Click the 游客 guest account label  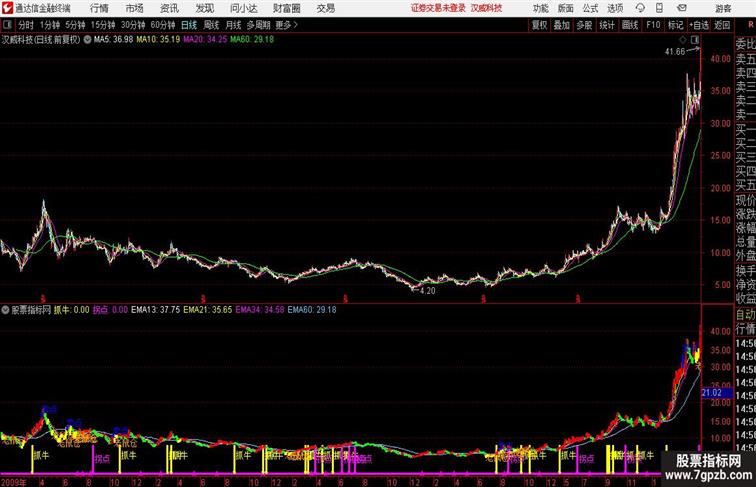[x=723, y=8]
